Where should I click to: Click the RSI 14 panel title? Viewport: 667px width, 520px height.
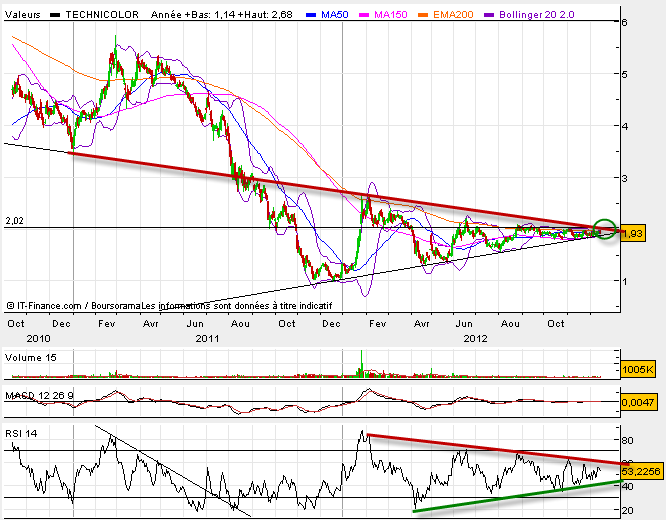click(x=25, y=432)
